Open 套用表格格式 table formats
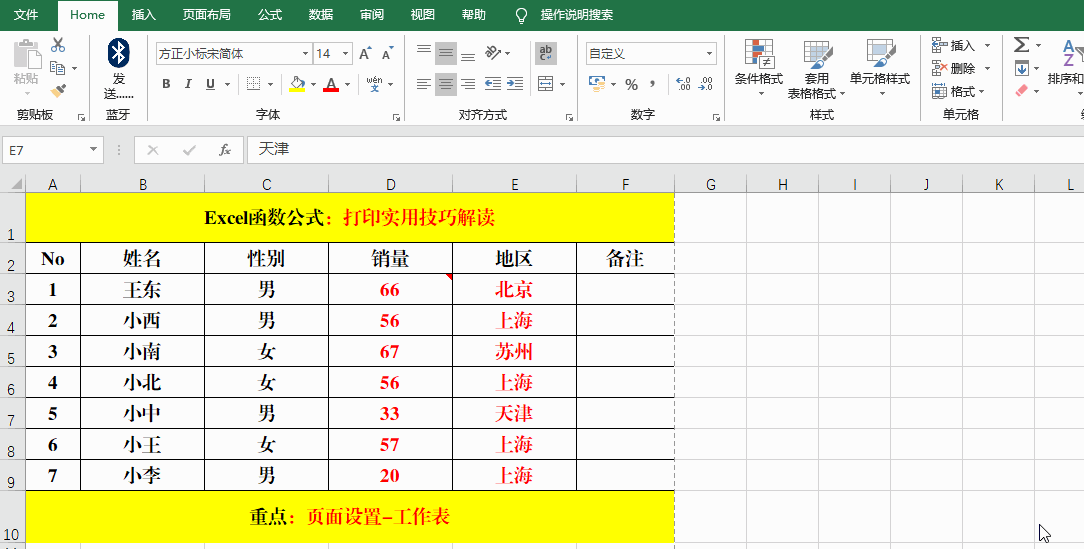The height and width of the screenshot is (549, 1084). (x=816, y=68)
